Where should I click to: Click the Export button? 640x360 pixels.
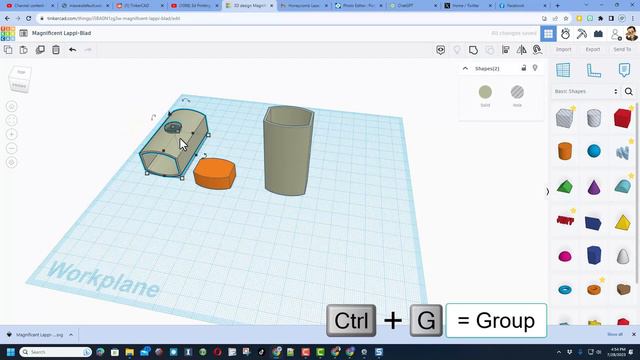[x=593, y=49]
